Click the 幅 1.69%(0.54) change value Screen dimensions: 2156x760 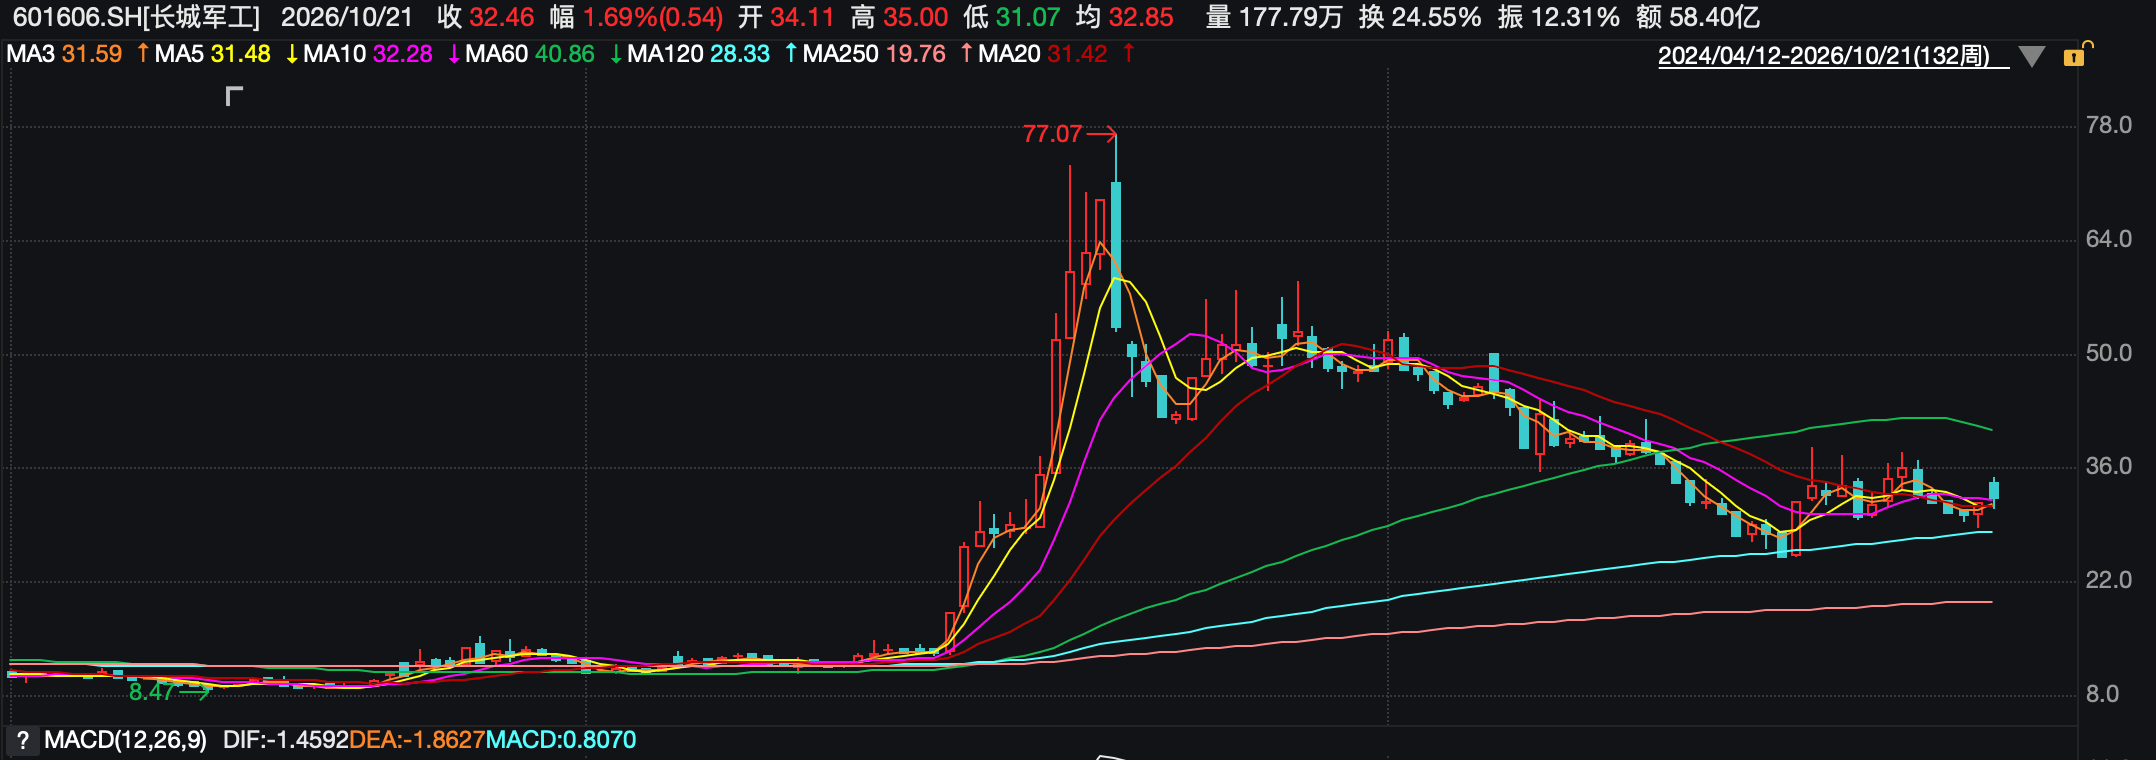(636, 17)
